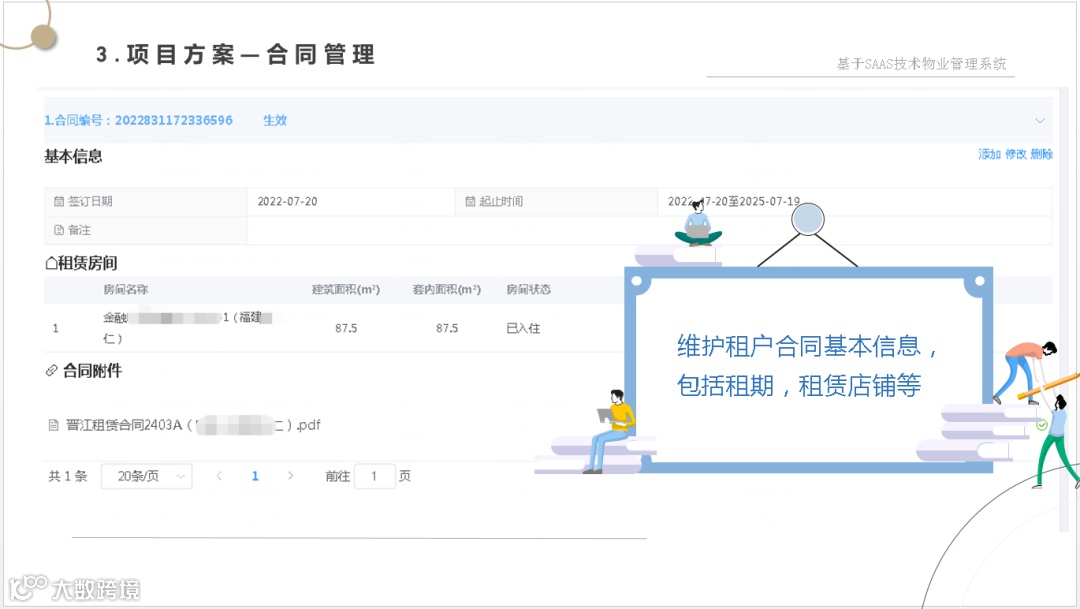This screenshot has height=609, width=1080.
Task: Click the 已入住 room status cell
Action: click(x=523, y=329)
